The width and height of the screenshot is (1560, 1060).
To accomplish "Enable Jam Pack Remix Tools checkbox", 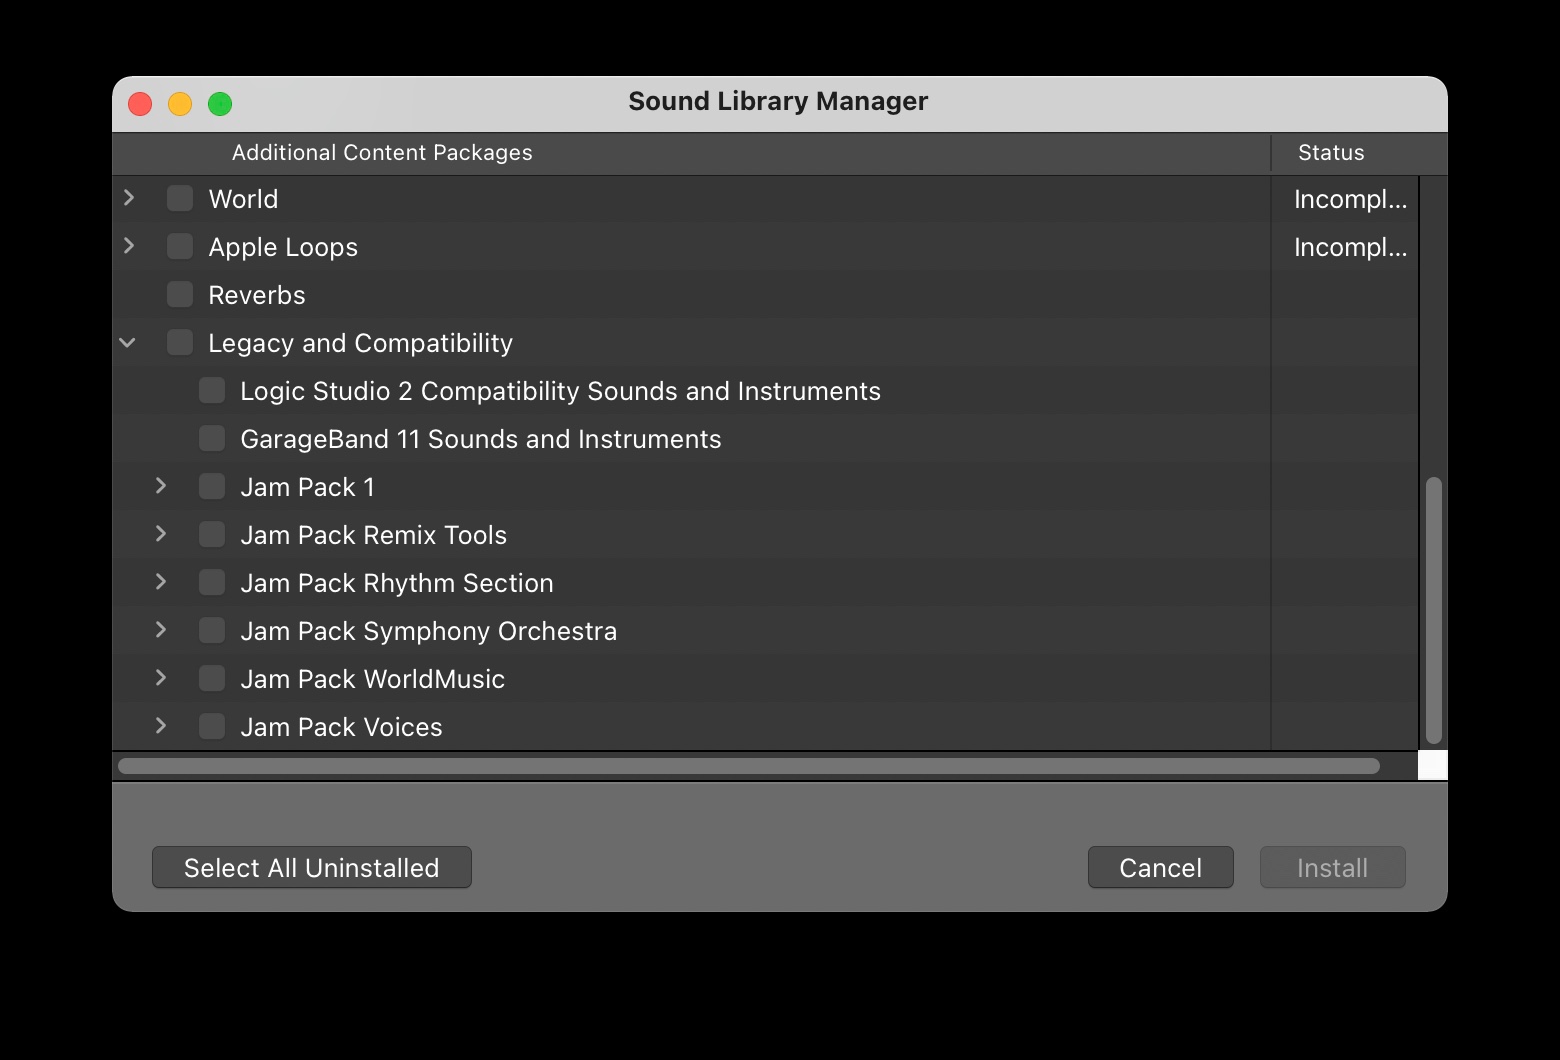I will (212, 534).
